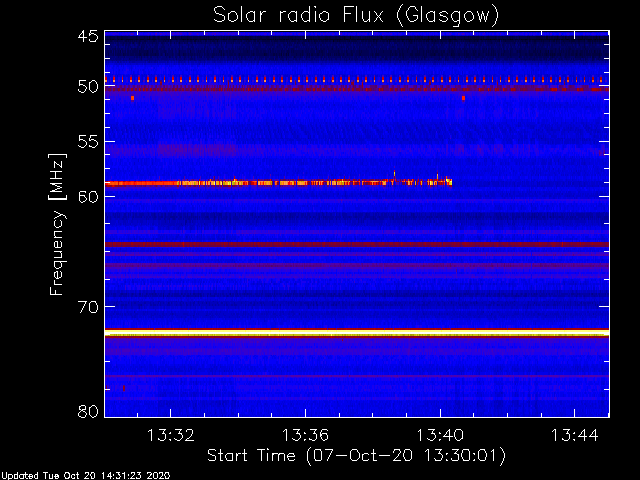Click the 50 frequency tick label
The image size is (640, 480).
88,87
